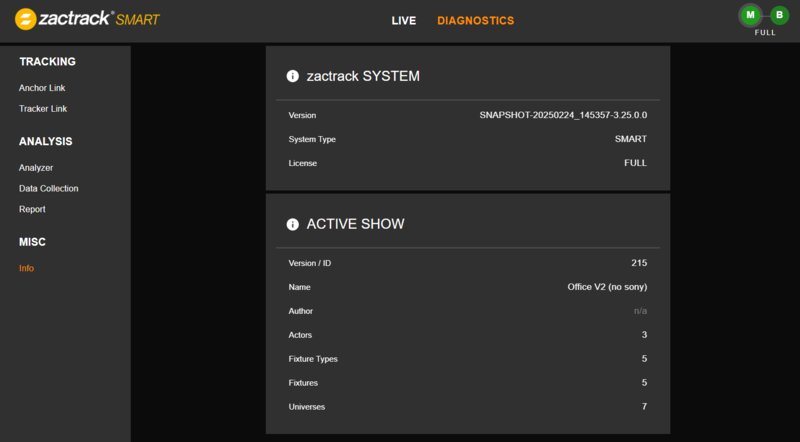Click the Version / ID value 215

pos(639,263)
